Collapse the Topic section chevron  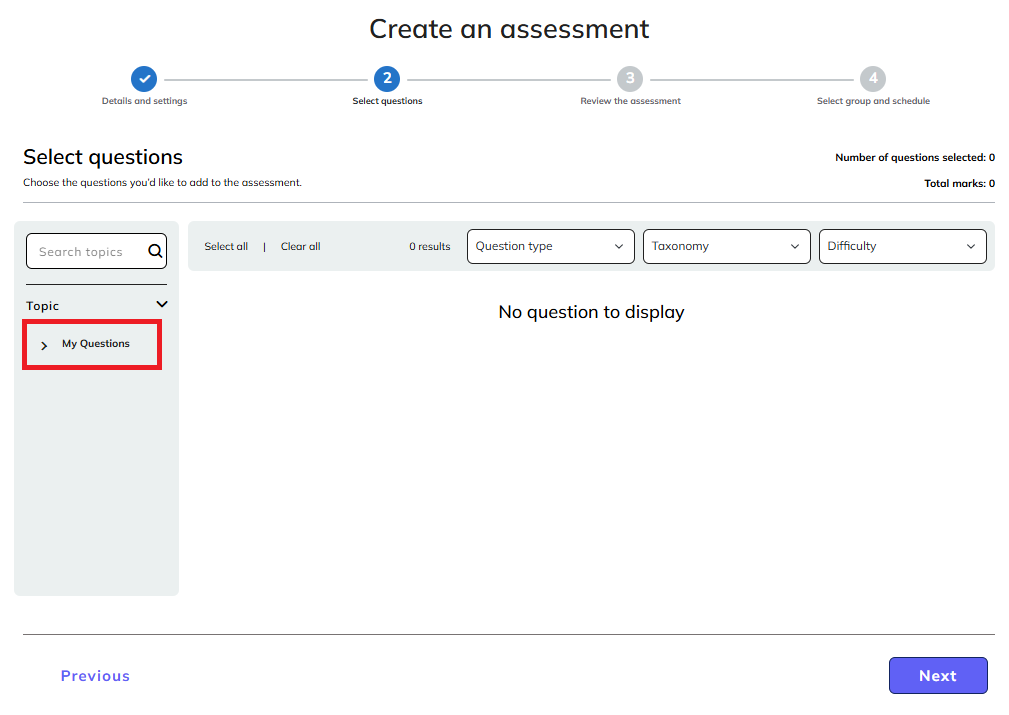pos(162,304)
